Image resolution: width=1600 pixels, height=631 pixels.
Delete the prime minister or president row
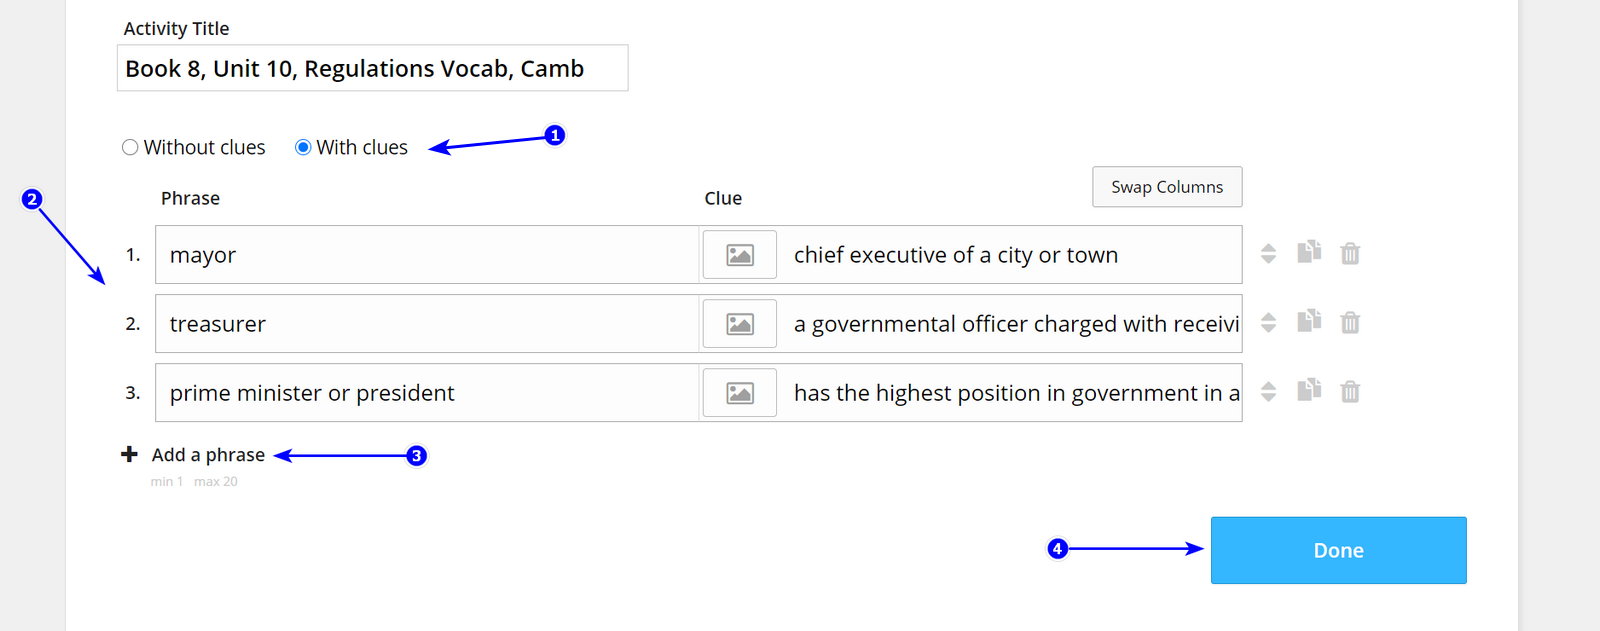tap(1350, 391)
